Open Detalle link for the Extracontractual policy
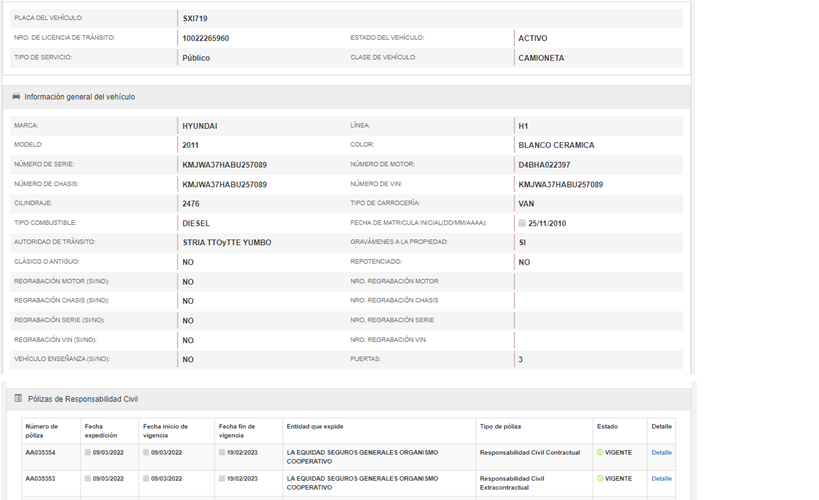Screen dimensions: 819x500 (x=661, y=479)
